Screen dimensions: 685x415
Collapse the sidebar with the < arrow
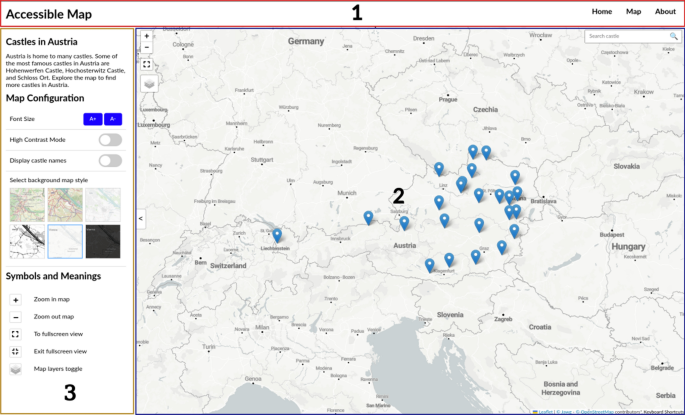(x=141, y=218)
